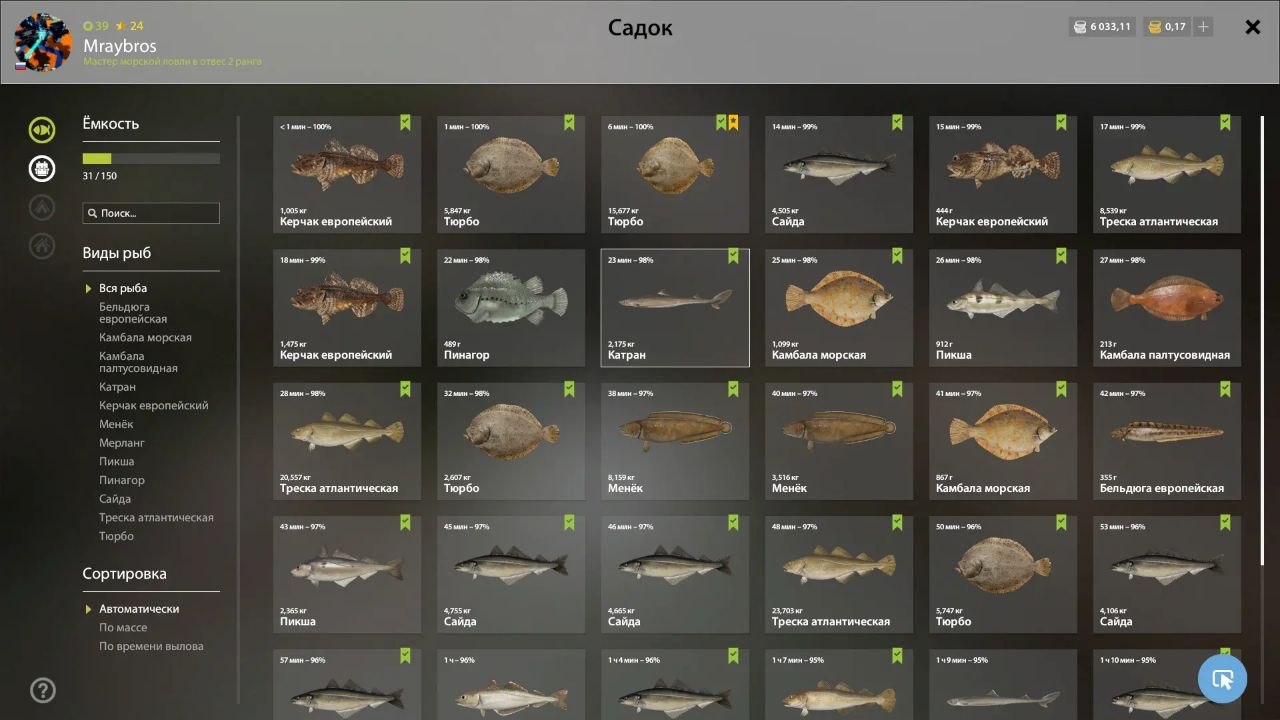Filter list by Треска атлантическая

pyautogui.click(x=156, y=517)
